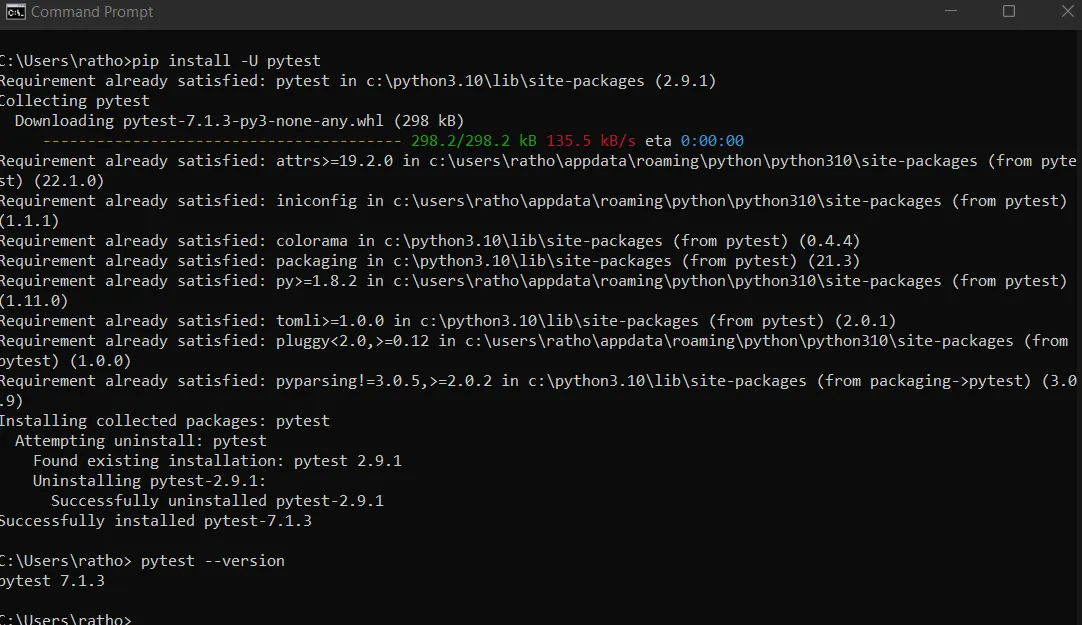This screenshot has height=625, width=1082.
Task: Click the 'pip install -U pytest' command line
Action: (160, 61)
